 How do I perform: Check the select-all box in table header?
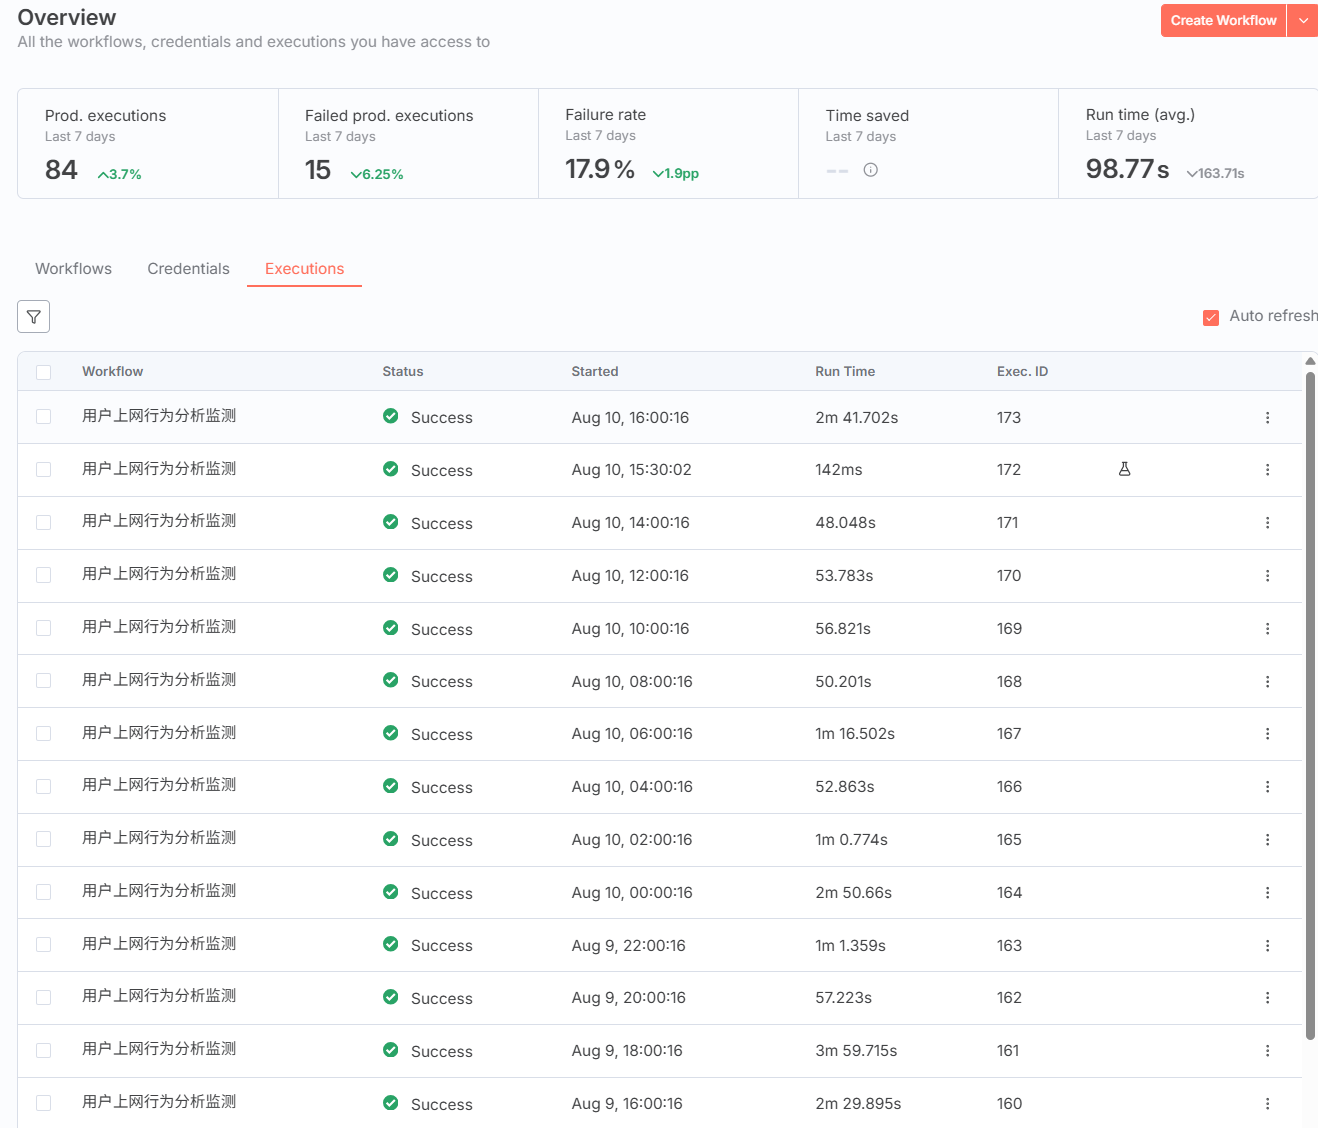tap(43, 372)
